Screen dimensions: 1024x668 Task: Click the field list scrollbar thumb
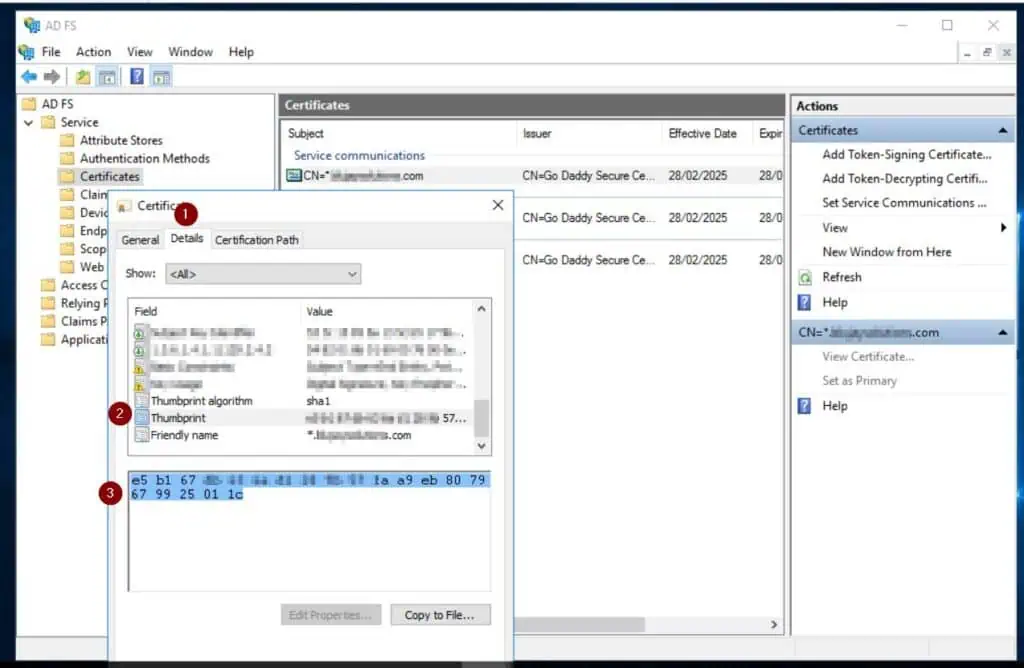tap(481, 418)
